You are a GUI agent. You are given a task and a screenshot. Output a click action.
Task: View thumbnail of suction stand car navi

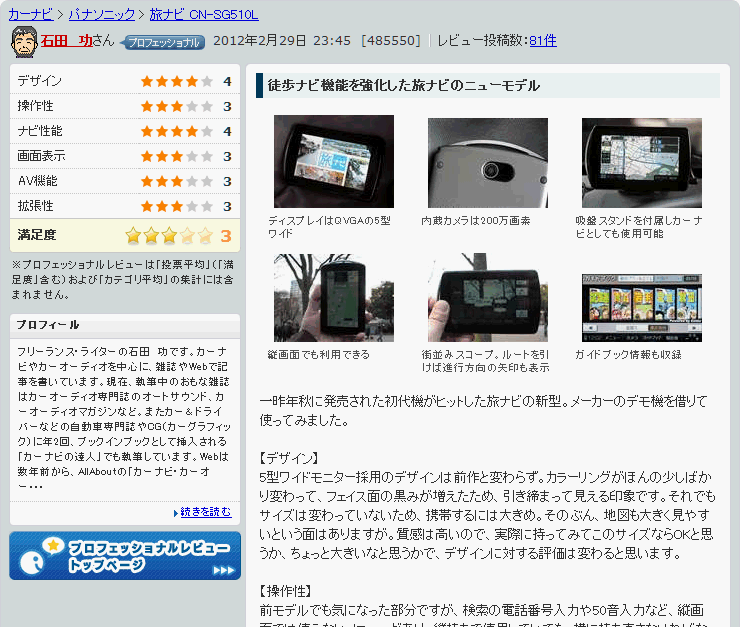point(642,163)
